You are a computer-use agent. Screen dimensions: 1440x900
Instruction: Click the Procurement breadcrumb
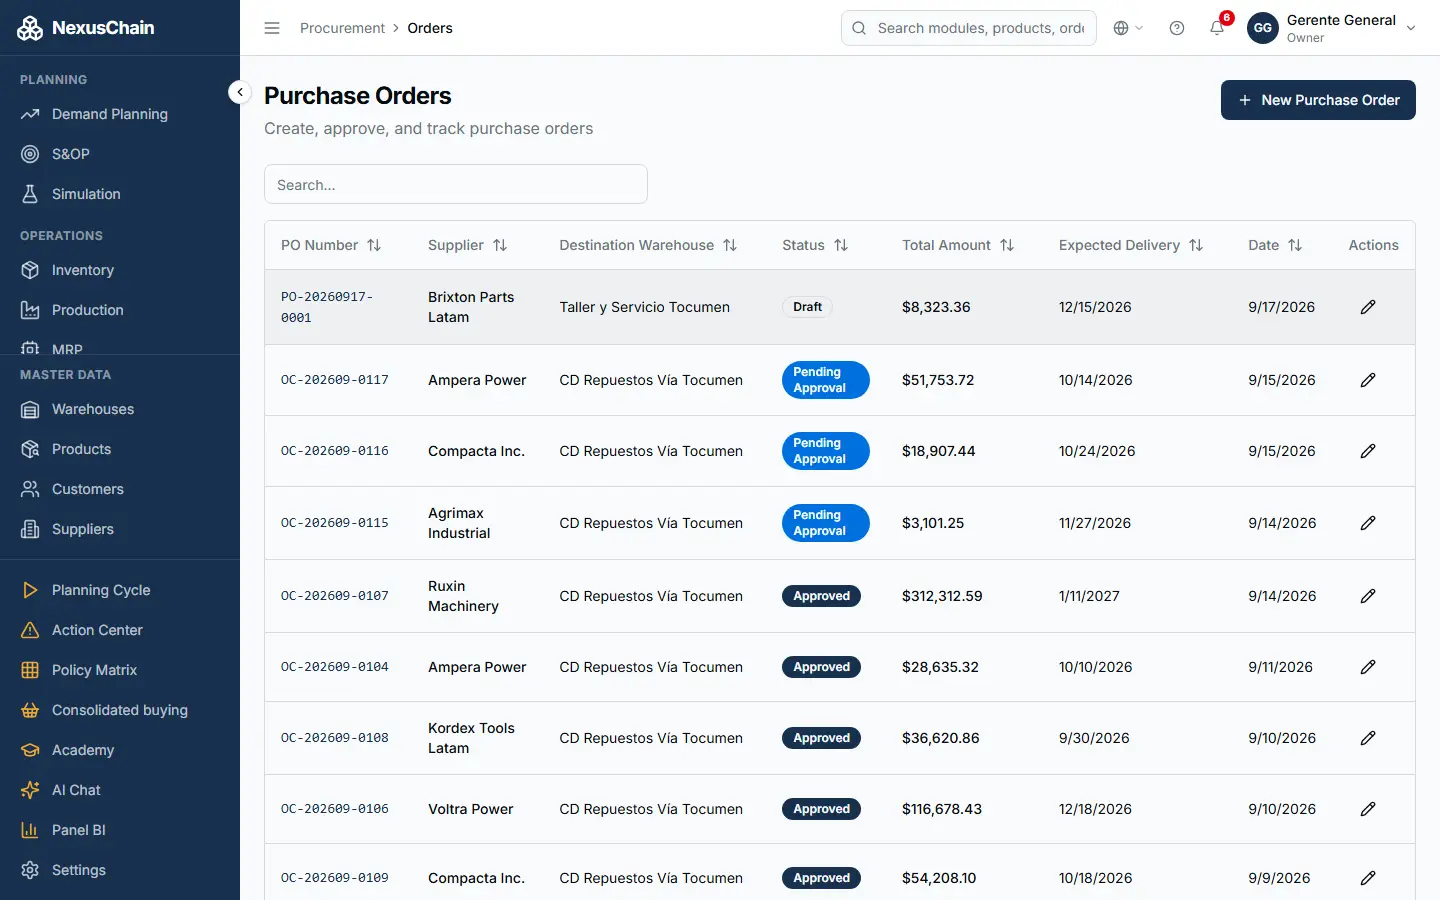coord(342,28)
